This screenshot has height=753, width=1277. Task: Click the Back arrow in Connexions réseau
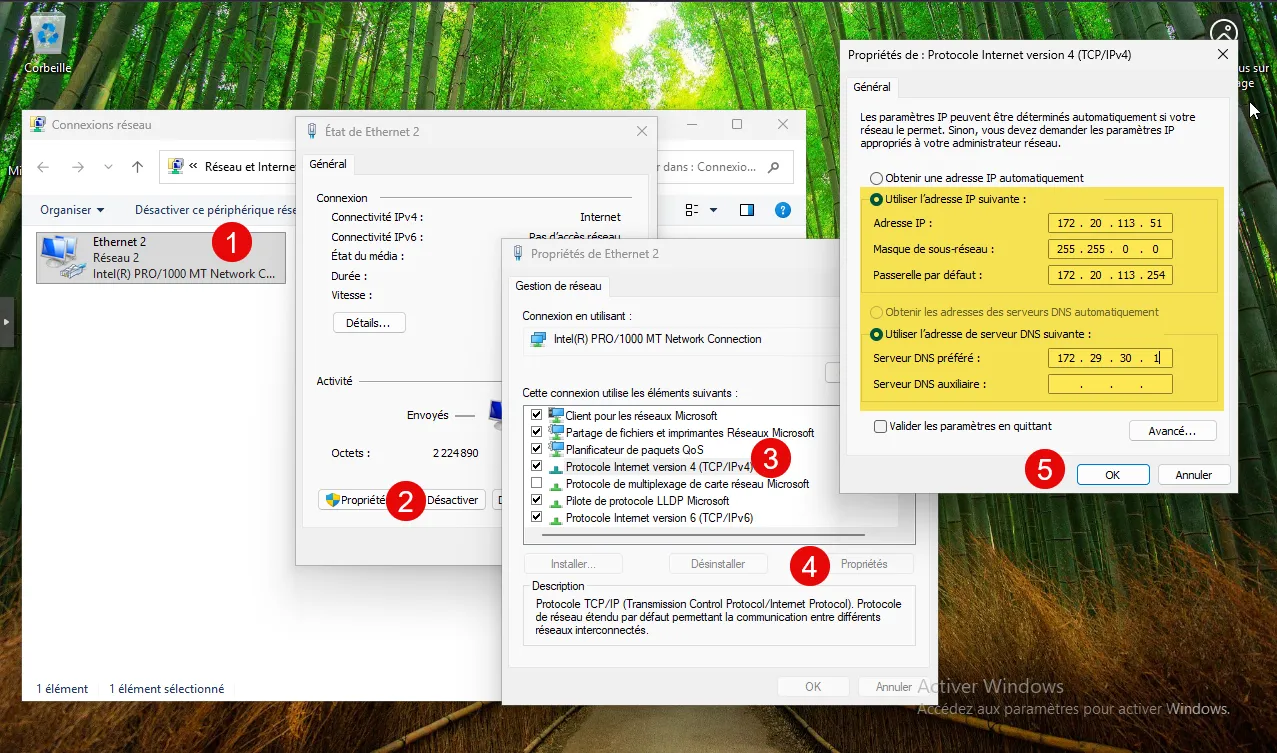tap(43, 167)
